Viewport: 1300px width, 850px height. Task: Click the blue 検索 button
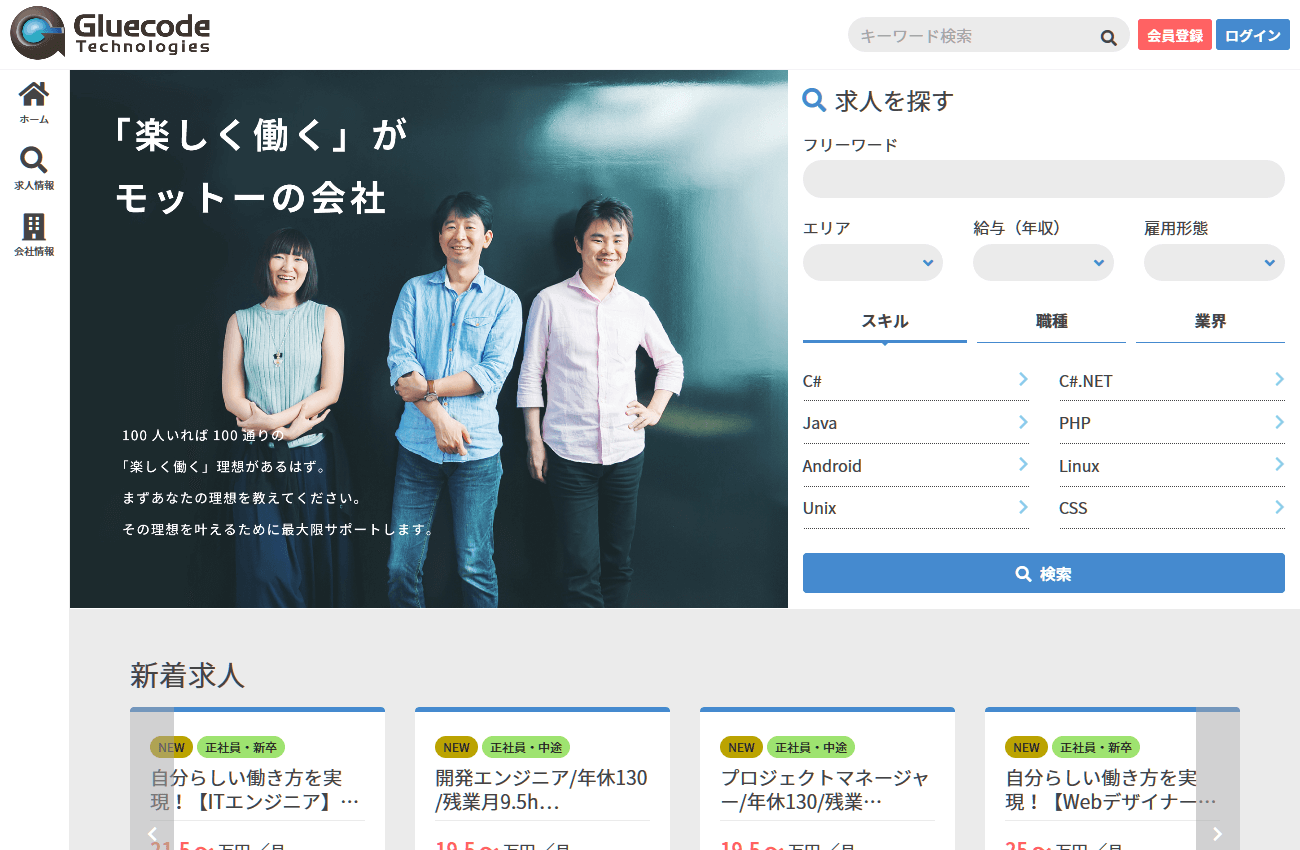coord(1044,573)
